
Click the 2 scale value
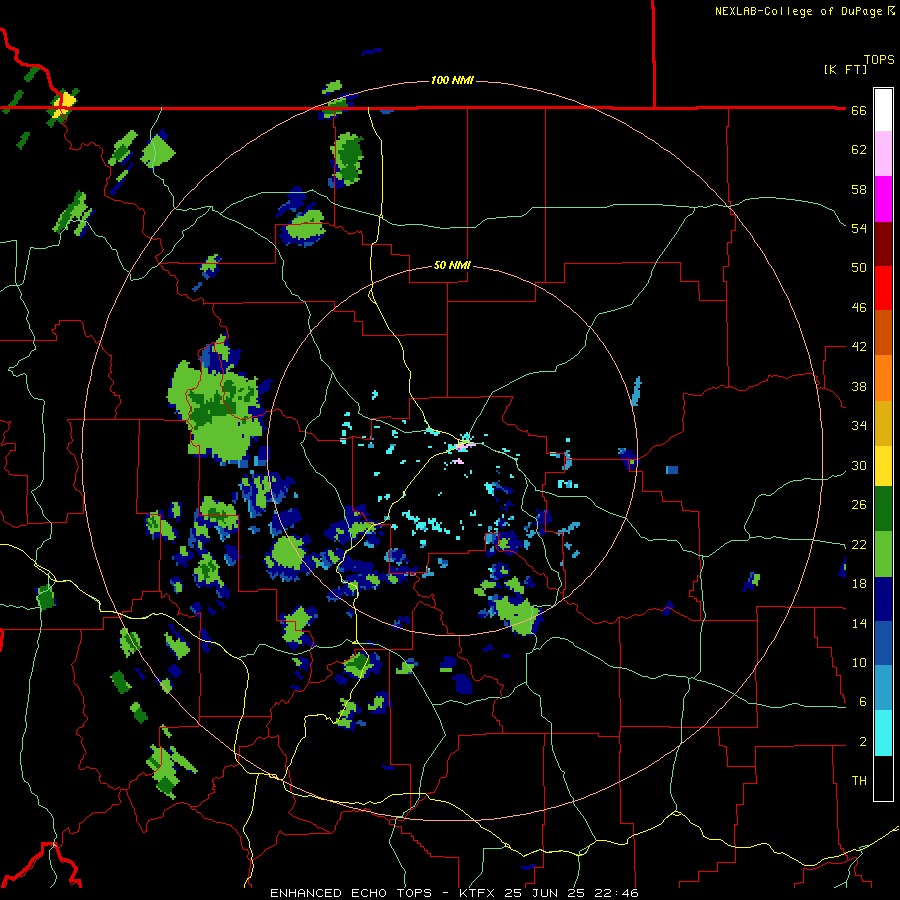pyautogui.click(x=863, y=742)
